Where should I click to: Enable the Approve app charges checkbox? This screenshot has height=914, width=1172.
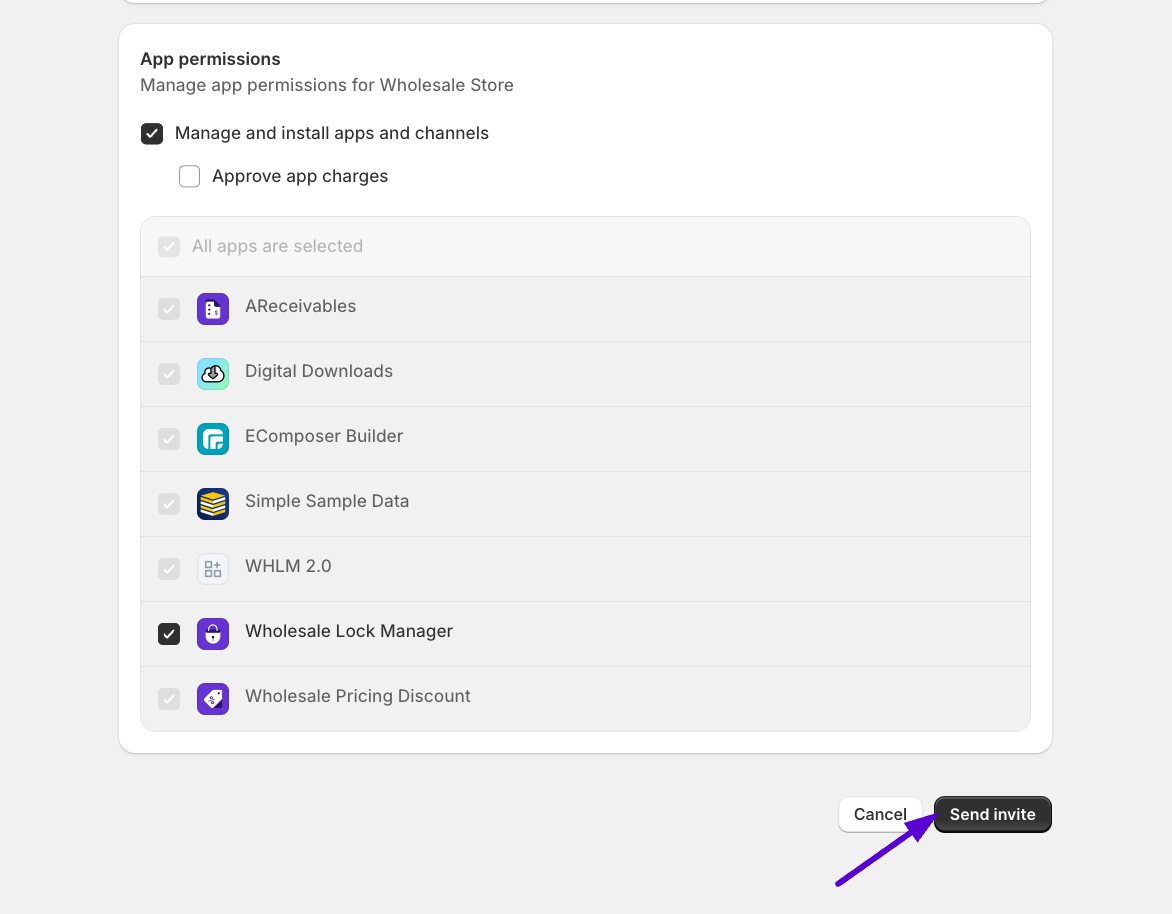[189, 176]
